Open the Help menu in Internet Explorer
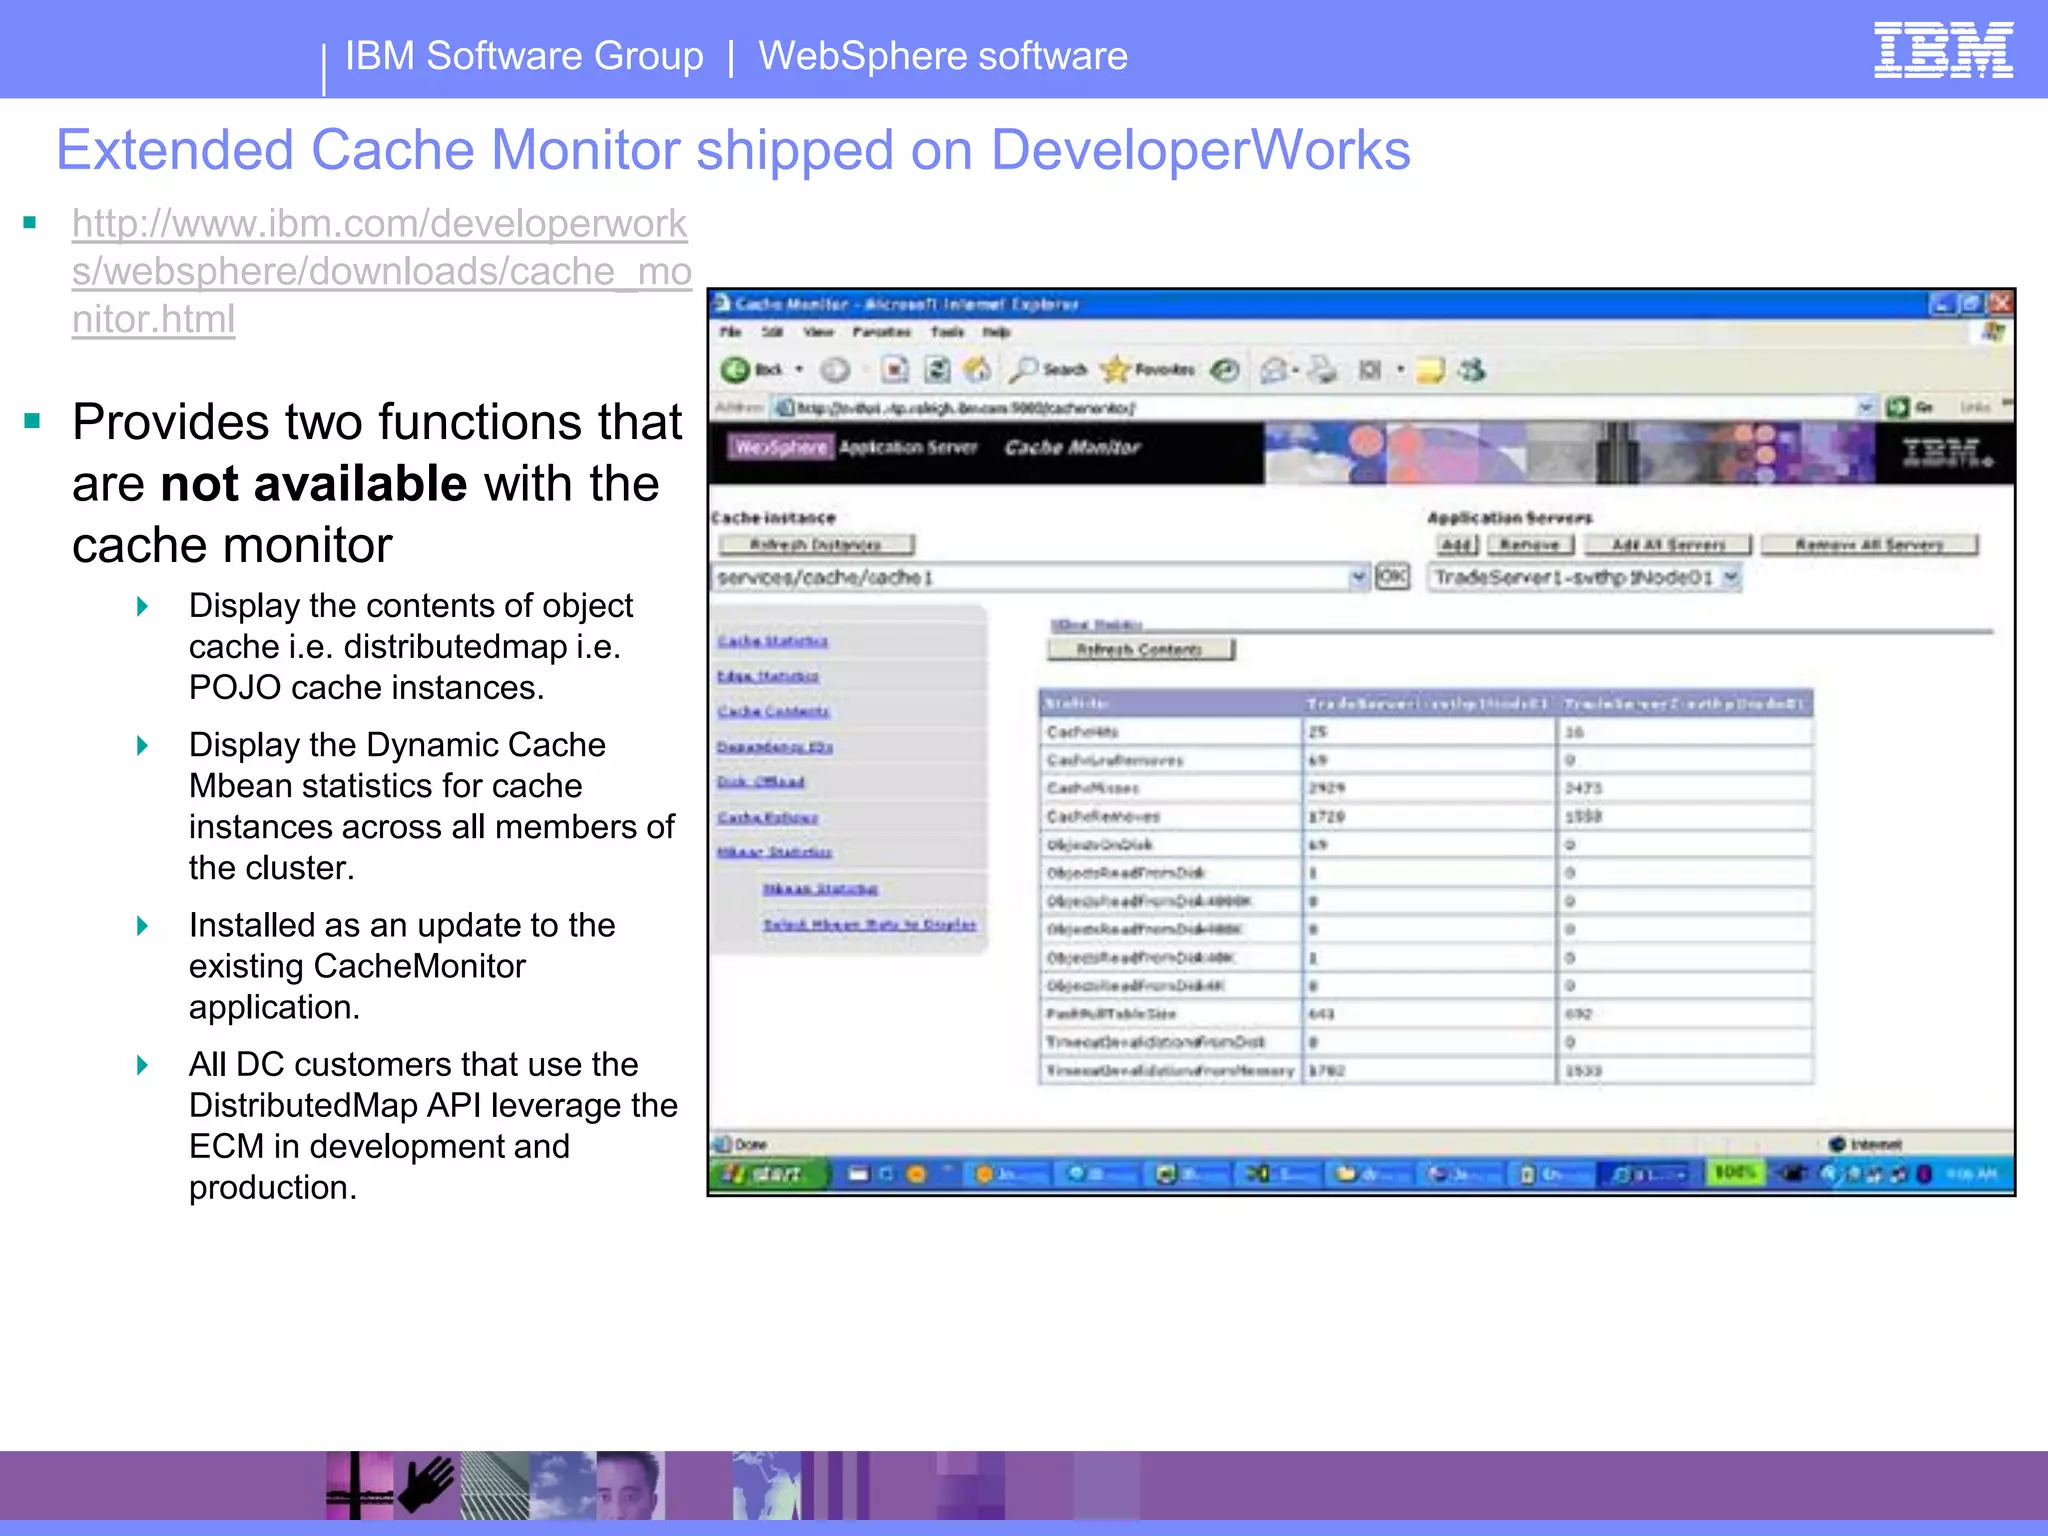 pyautogui.click(x=996, y=331)
